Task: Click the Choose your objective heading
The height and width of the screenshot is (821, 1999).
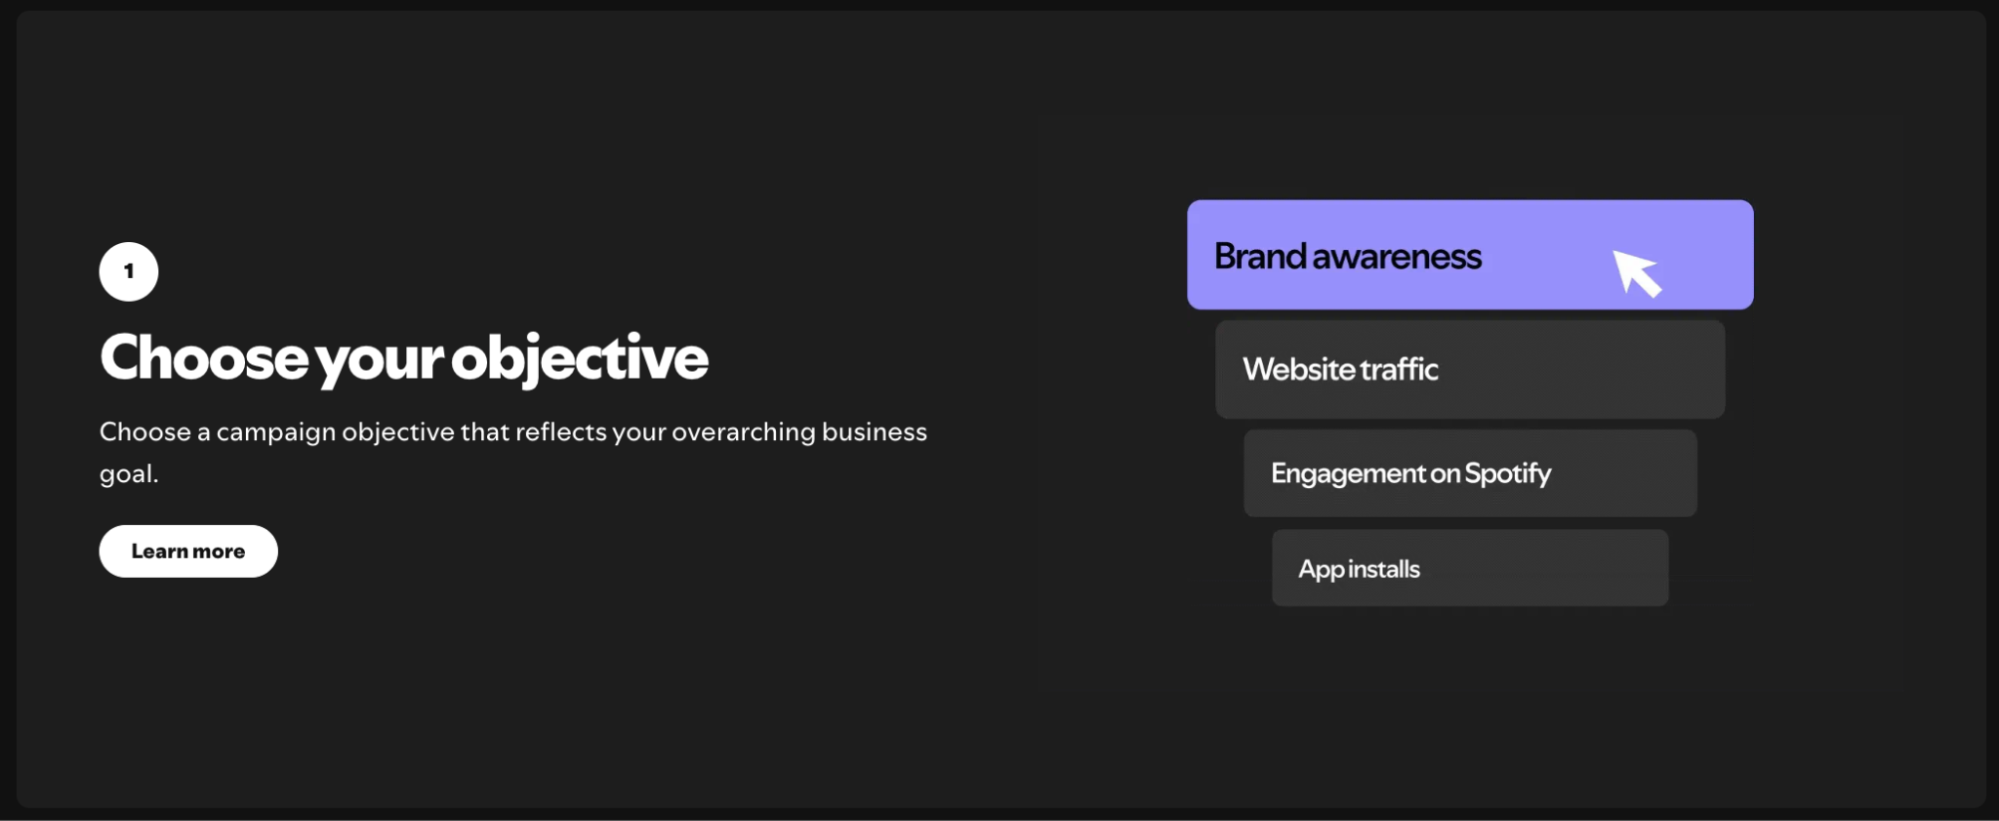Action: [x=403, y=357]
